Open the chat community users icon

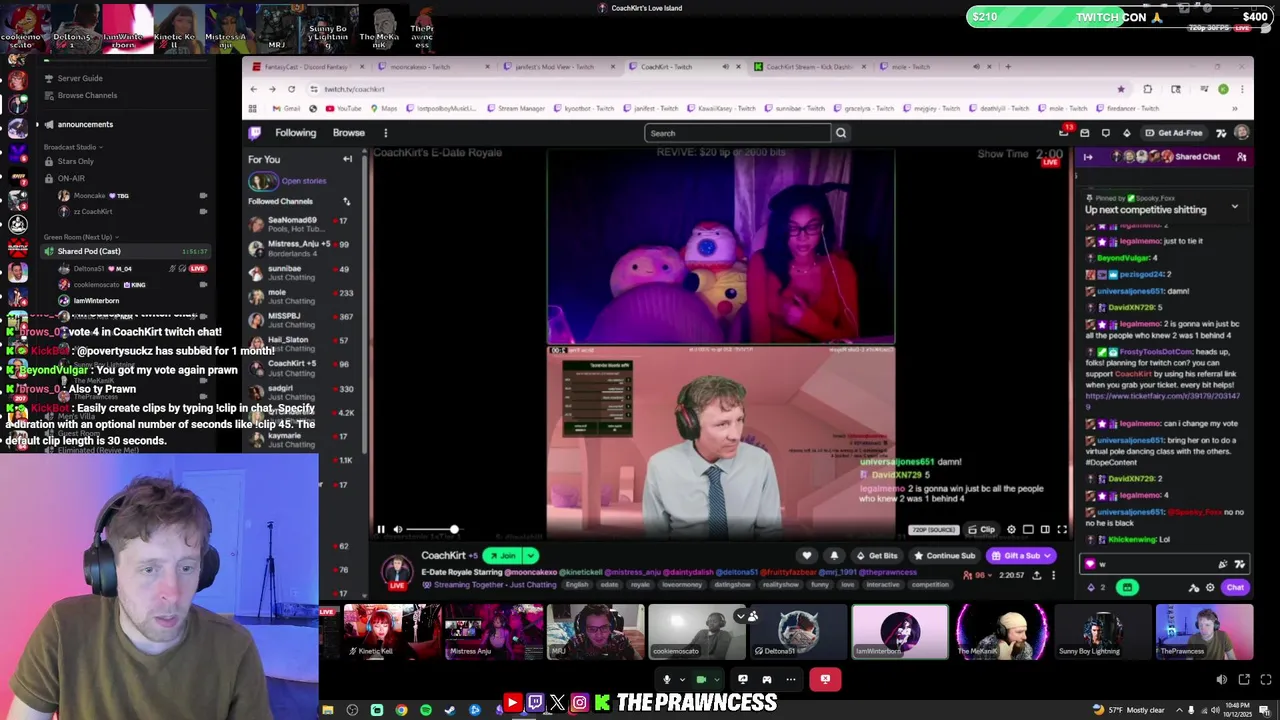(x=1241, y=157)
